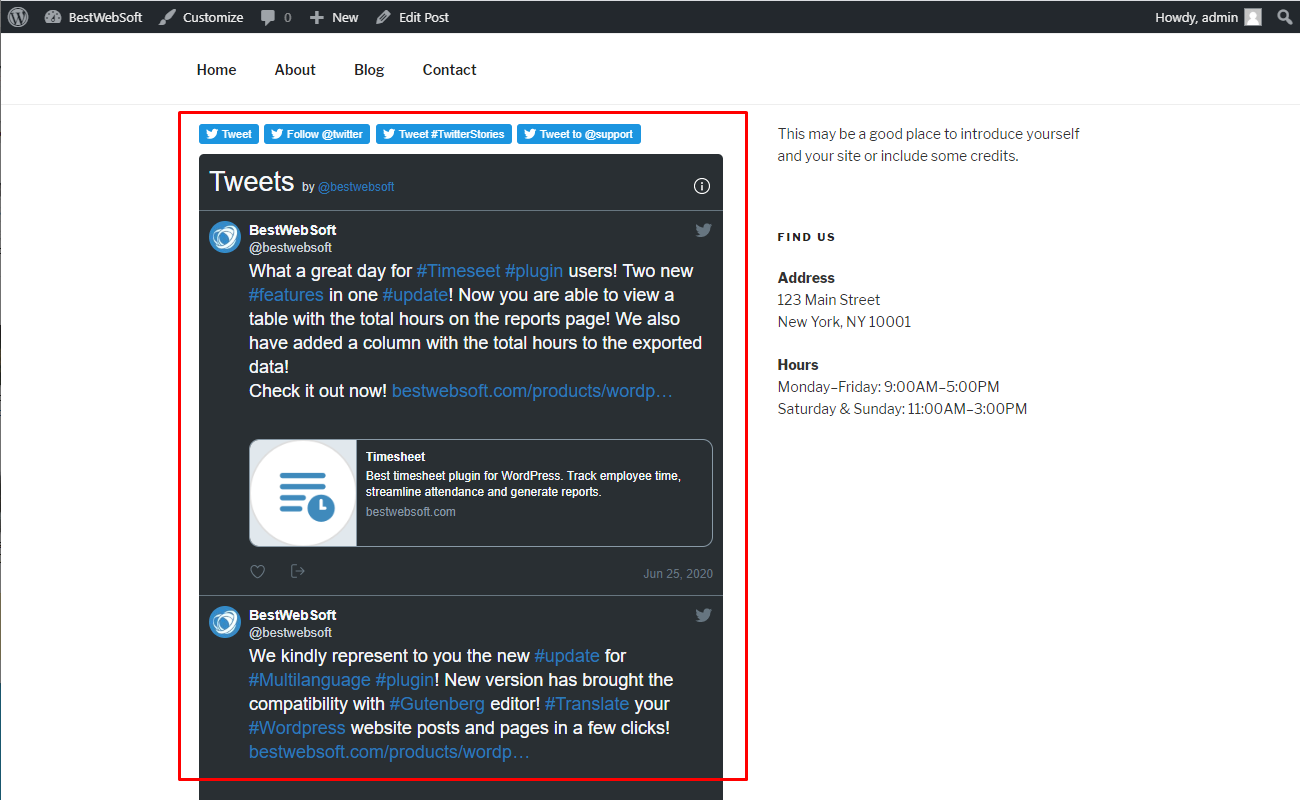Open the #Timeseet hashtag

(458, 271)
